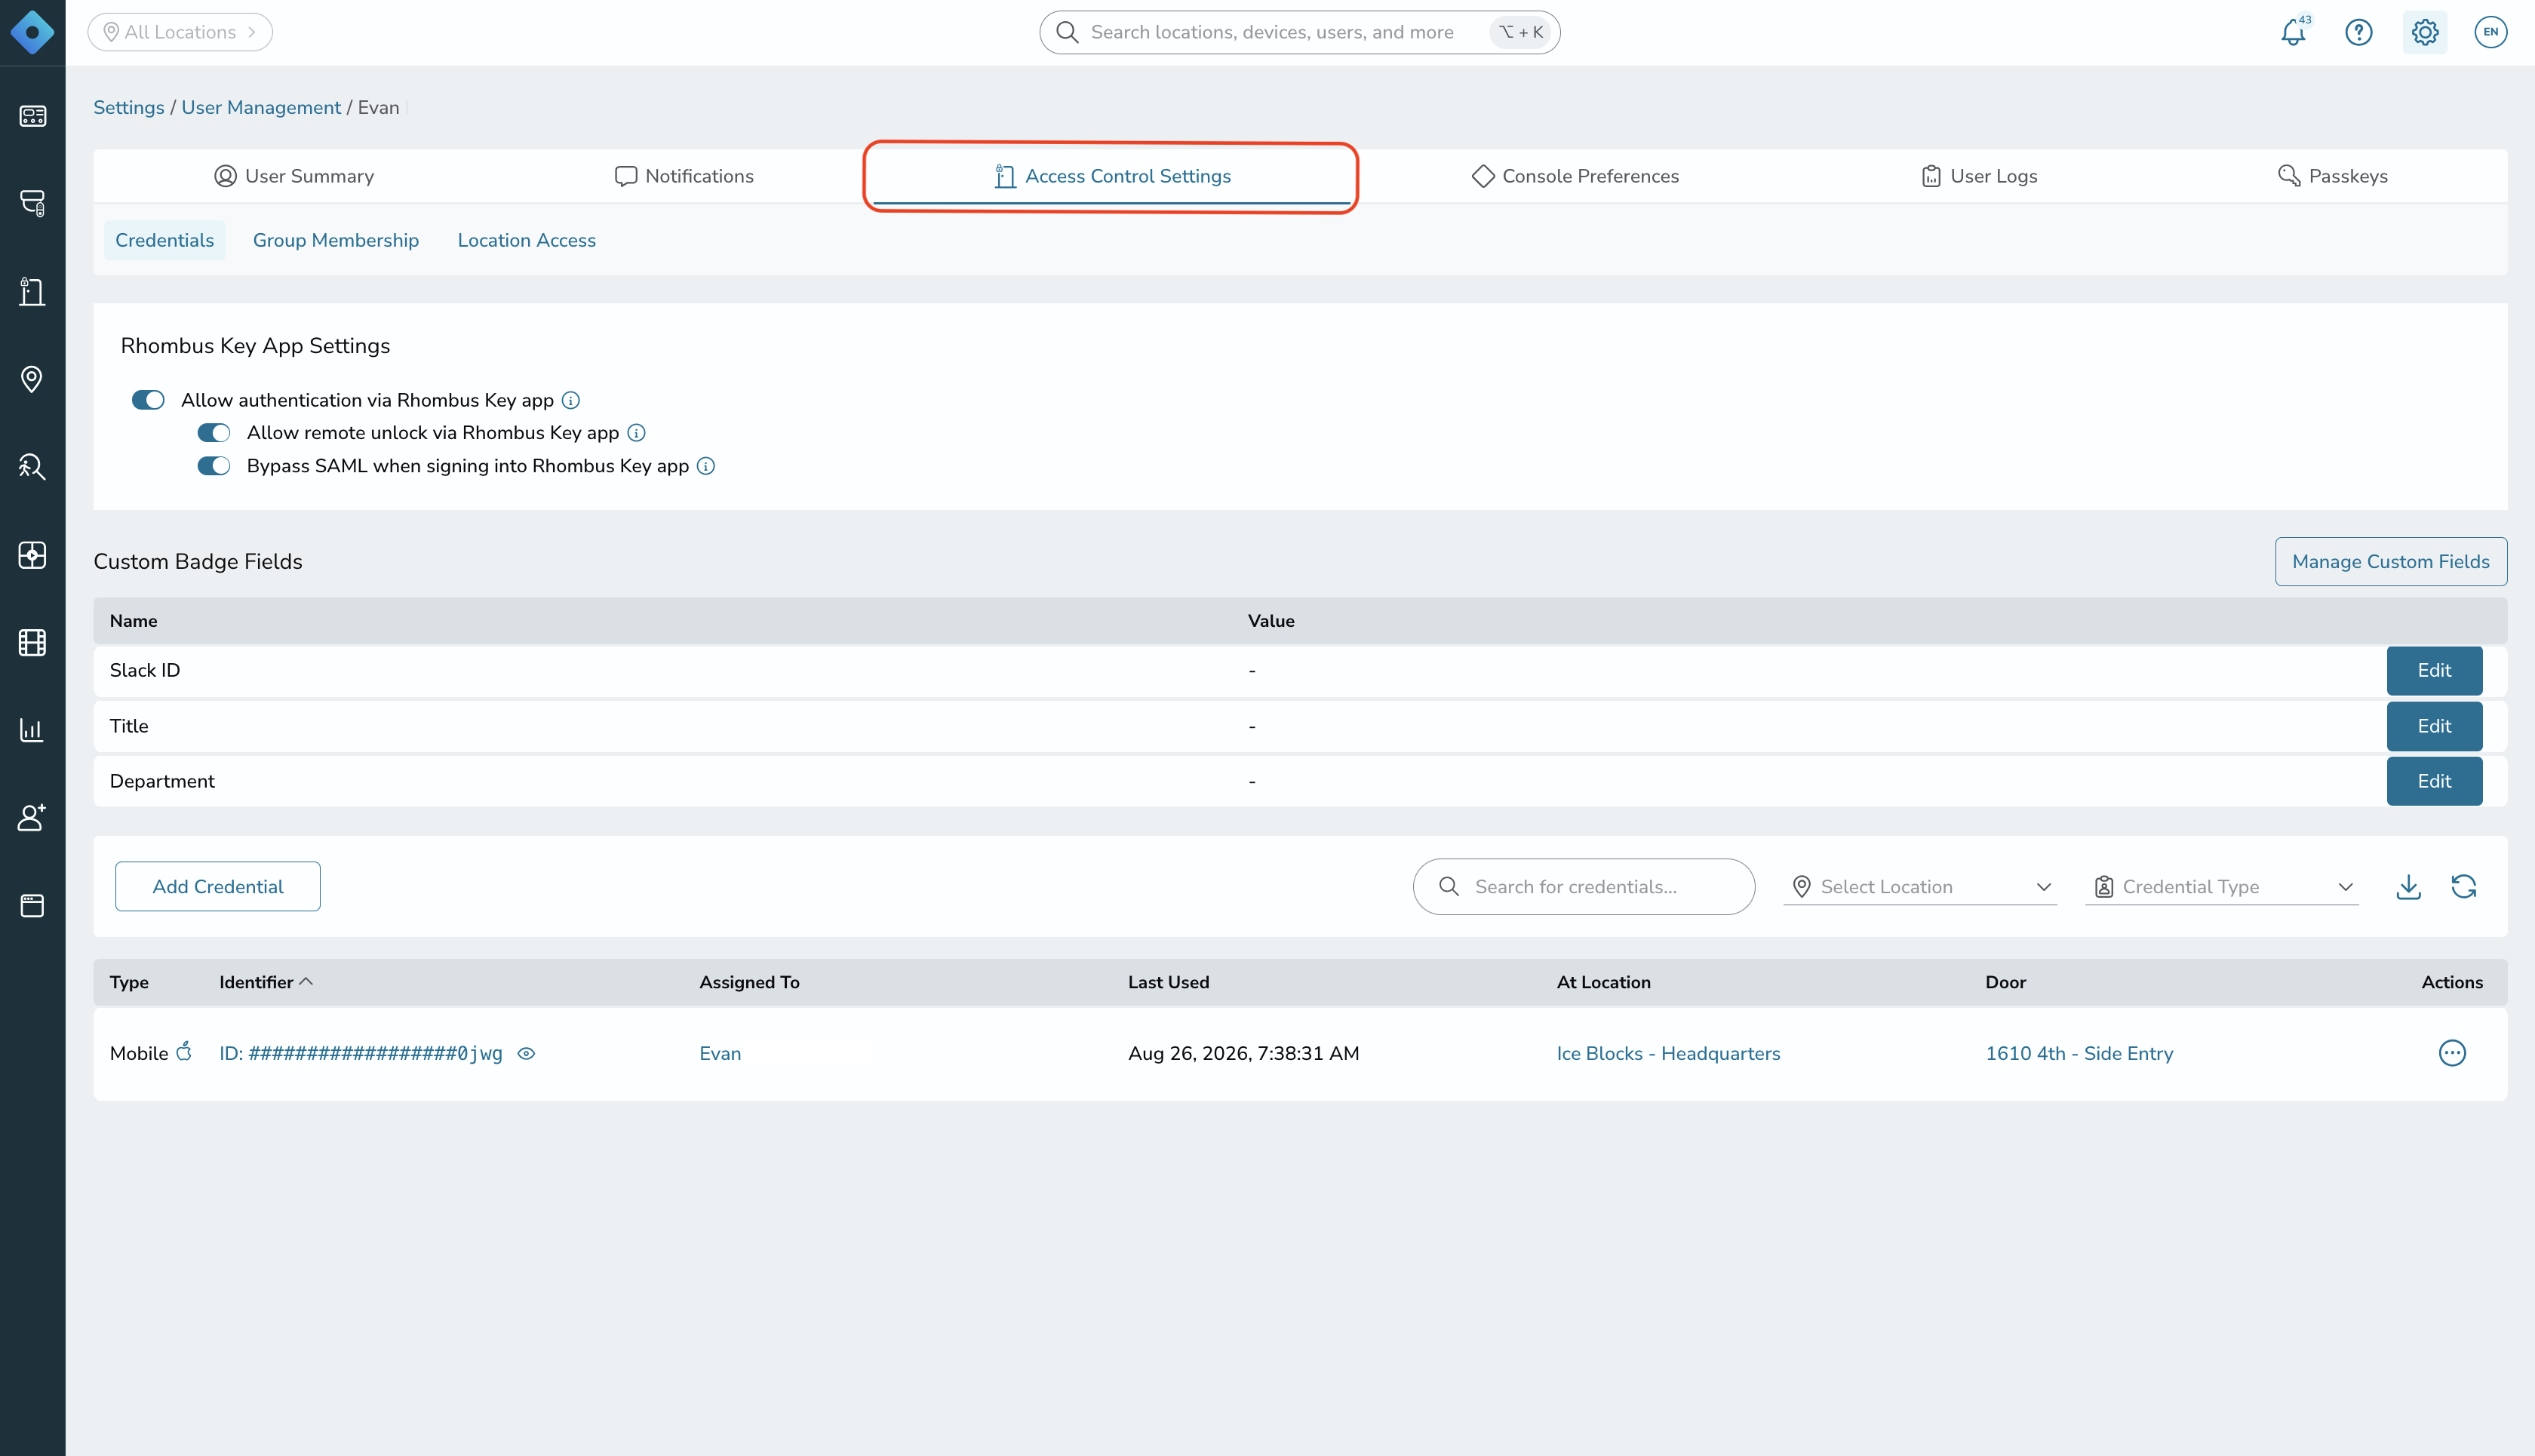Open Evan assigned-to link

(720, 1053)
